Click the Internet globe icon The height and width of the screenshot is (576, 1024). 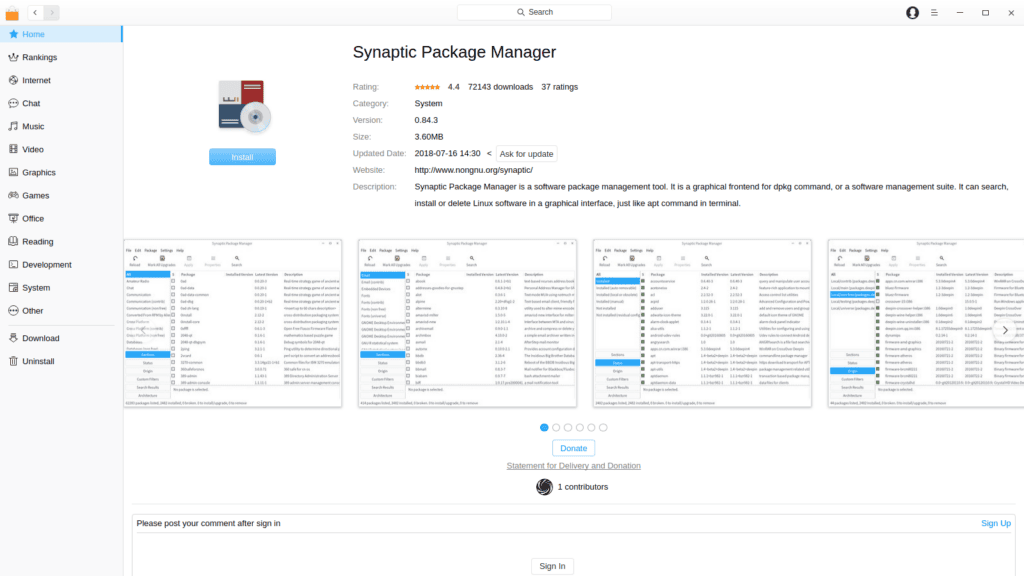13,80
